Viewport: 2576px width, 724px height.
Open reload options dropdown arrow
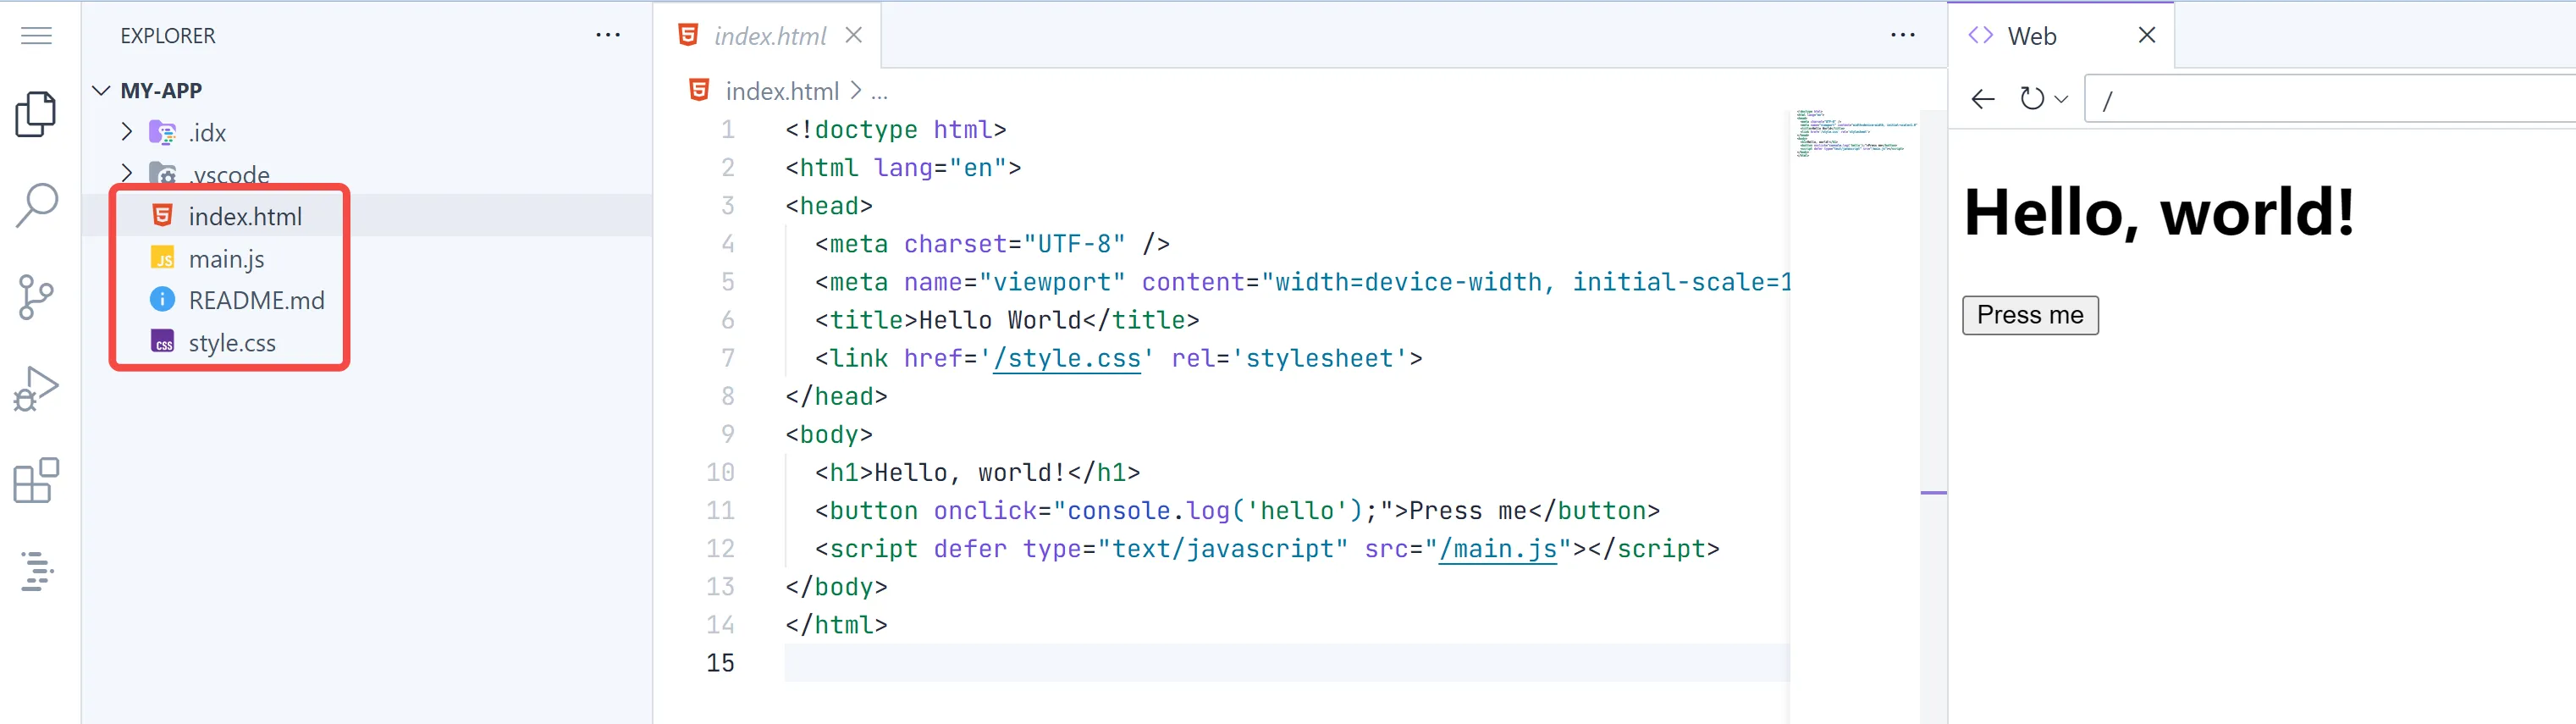[2061, 98]
